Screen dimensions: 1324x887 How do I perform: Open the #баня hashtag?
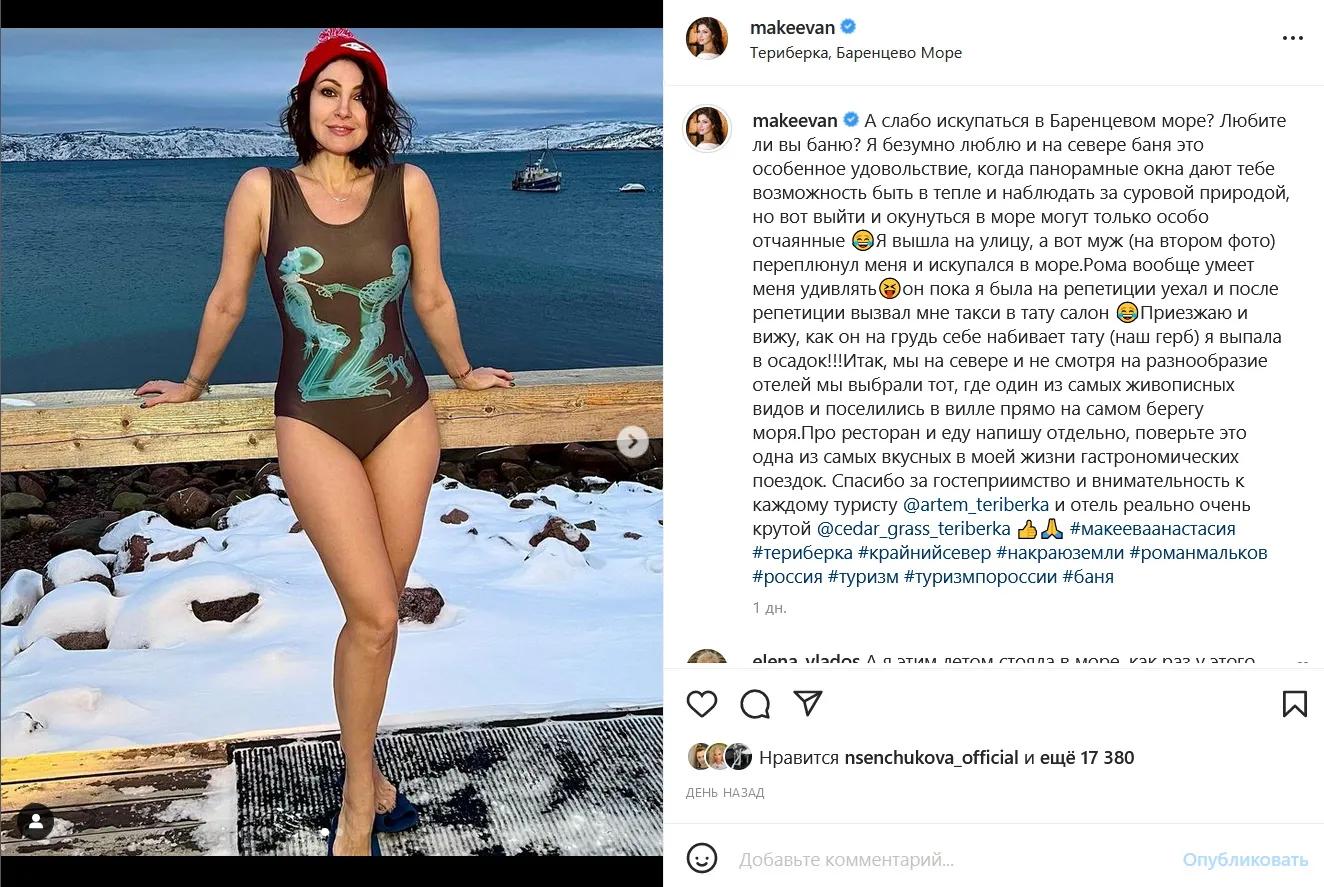pyautogui.click(x=1088, y=577)
